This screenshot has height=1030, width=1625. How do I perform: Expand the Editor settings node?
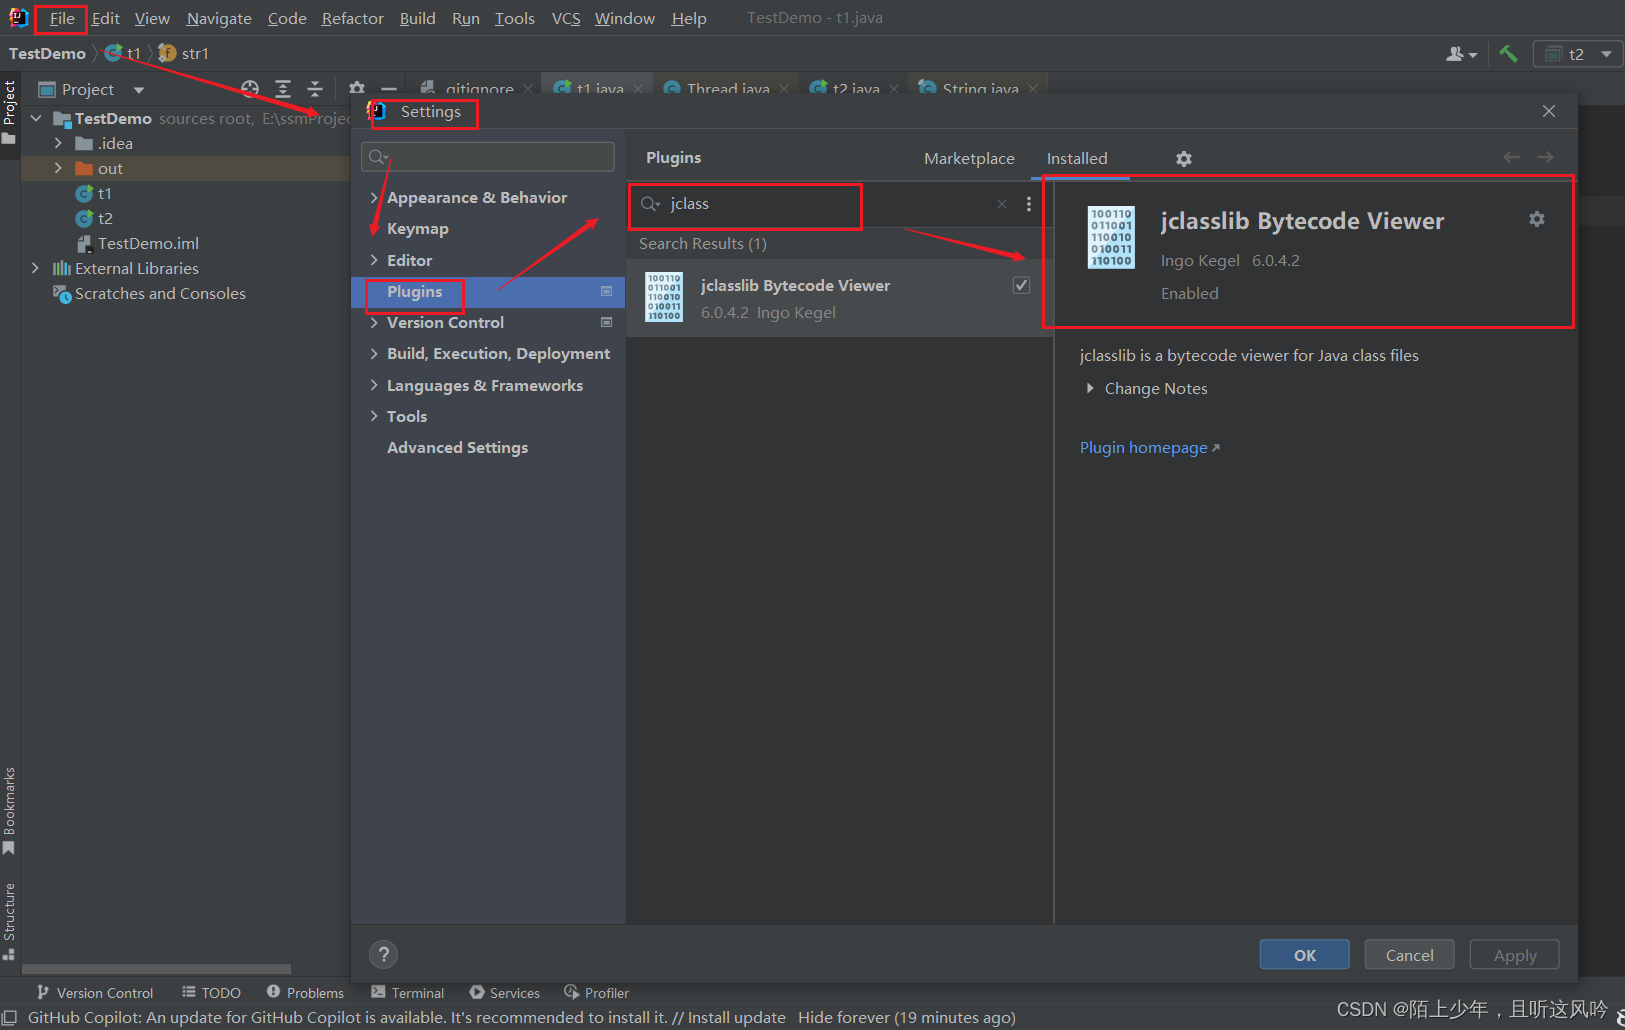(x=374, y=260)
